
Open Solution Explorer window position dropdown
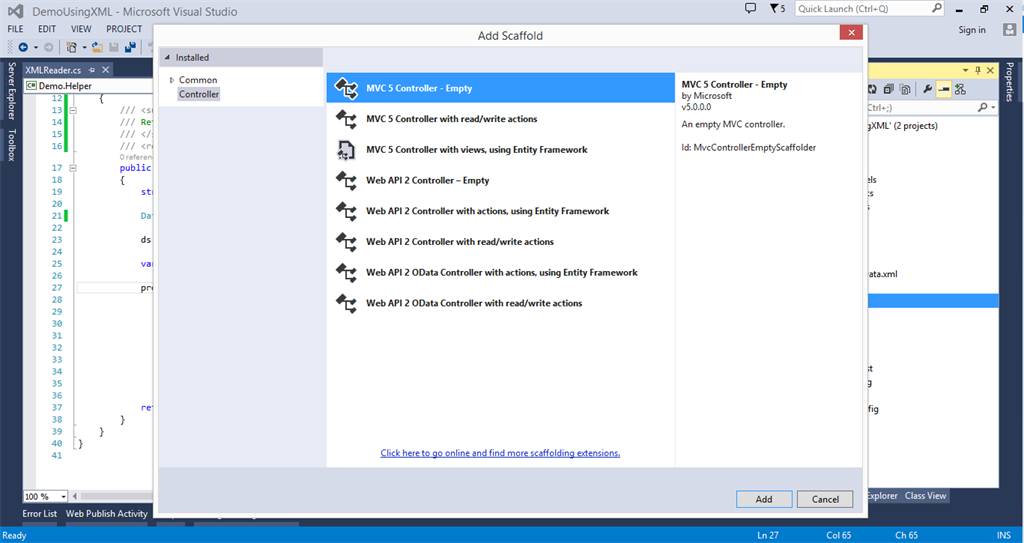tap(965, 70)
